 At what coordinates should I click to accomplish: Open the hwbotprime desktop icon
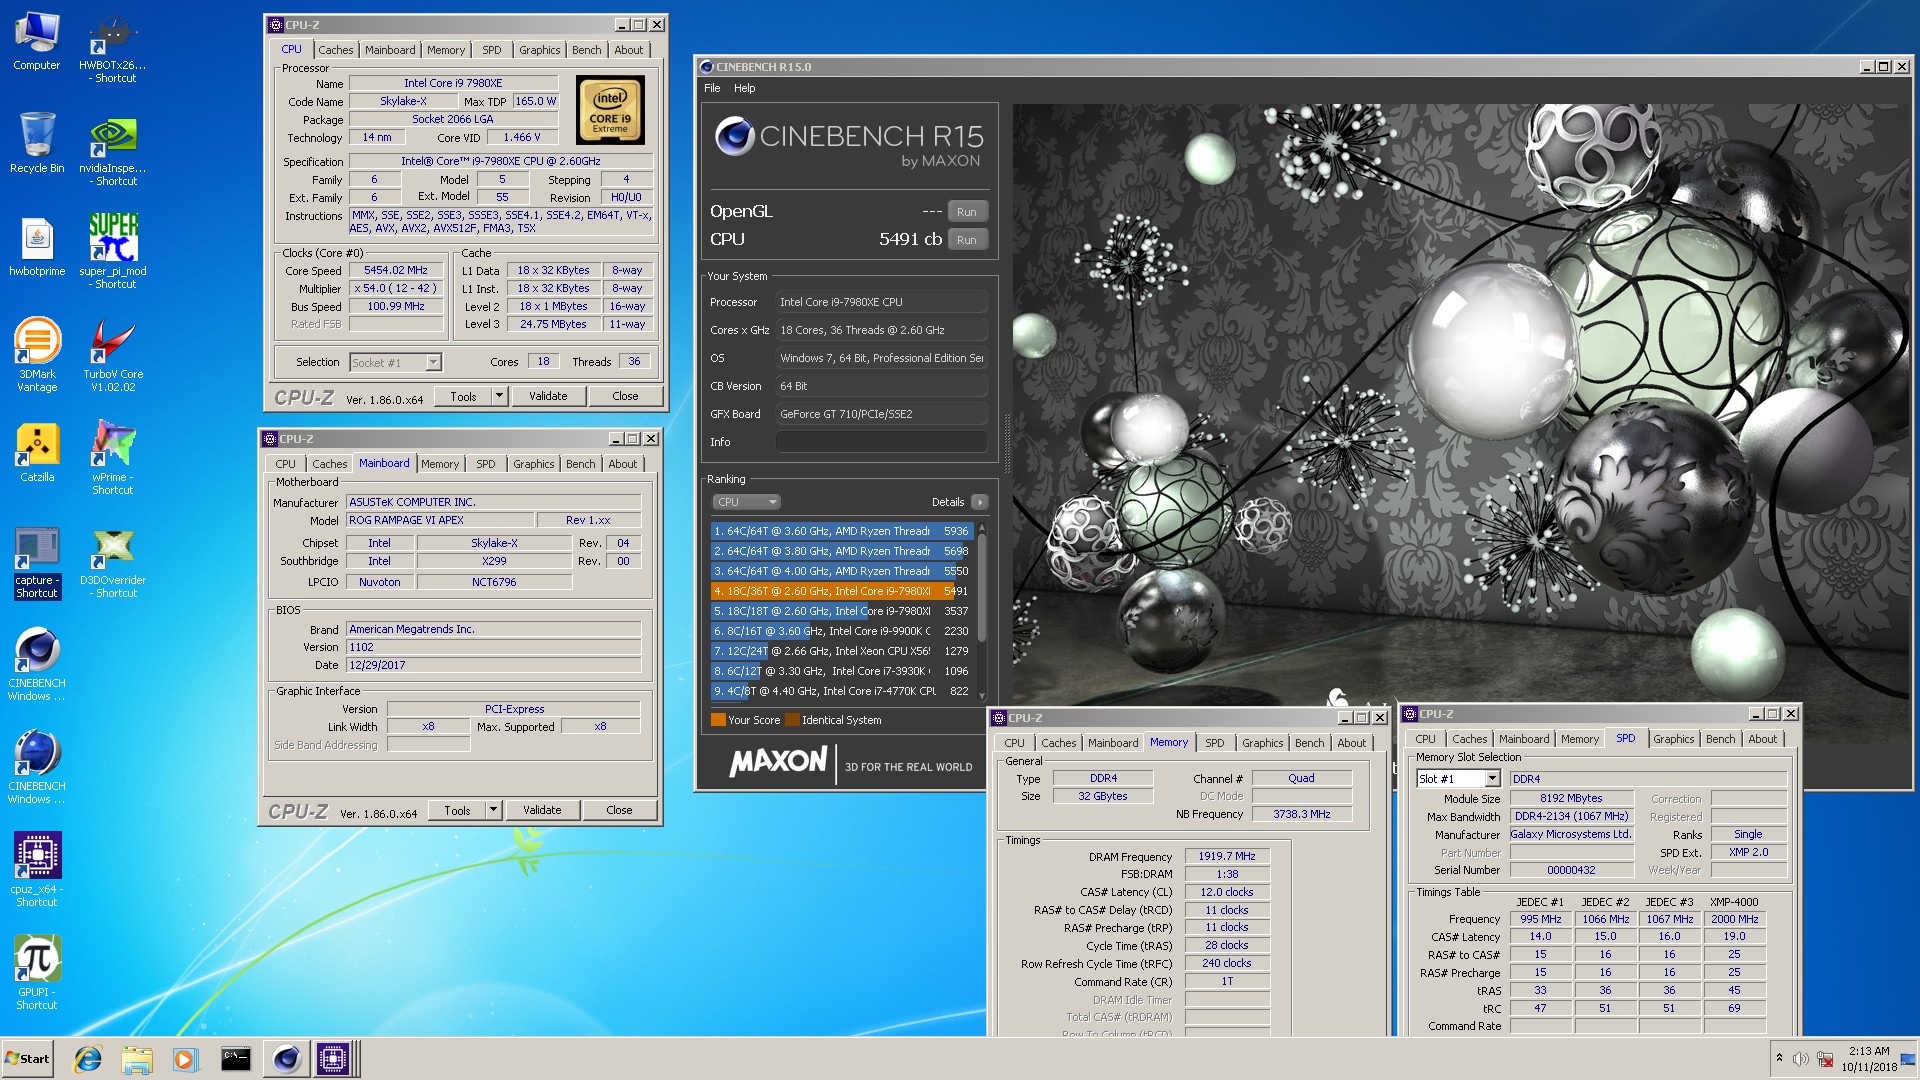pos(37,247)
